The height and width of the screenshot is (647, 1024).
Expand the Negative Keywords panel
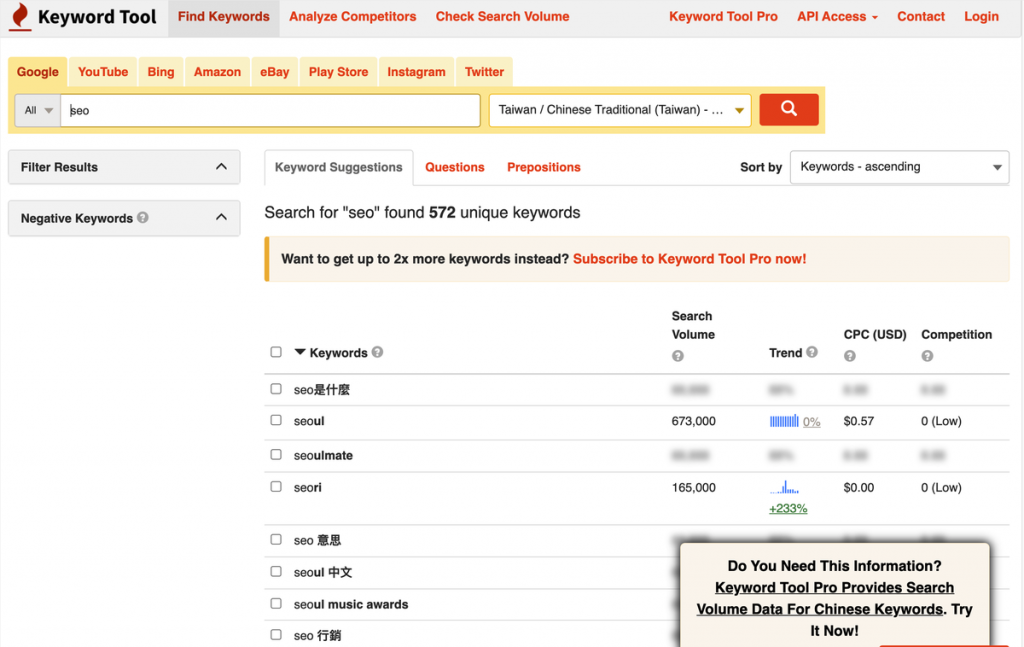click(x=124, y=218)
